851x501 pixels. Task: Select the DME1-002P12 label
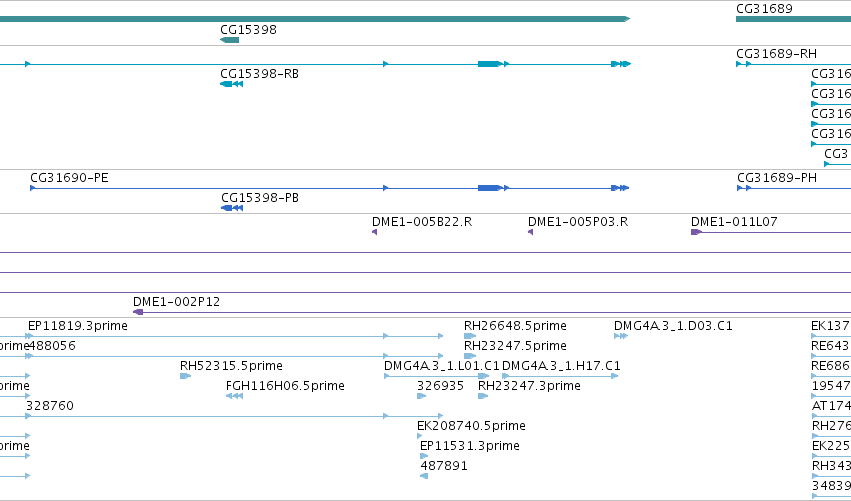click(x=176, y=302)
